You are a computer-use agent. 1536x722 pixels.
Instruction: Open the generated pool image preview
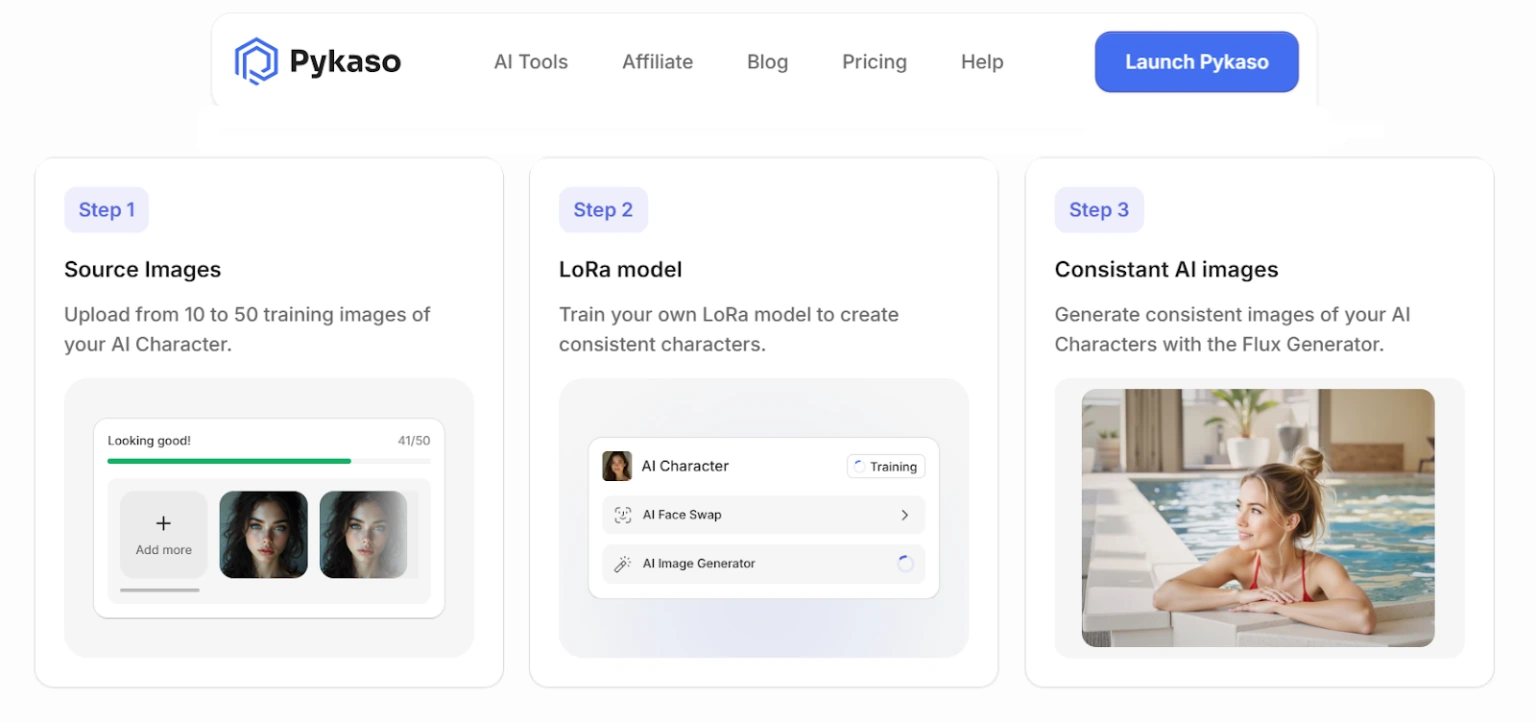click(x=1258, y=517)
